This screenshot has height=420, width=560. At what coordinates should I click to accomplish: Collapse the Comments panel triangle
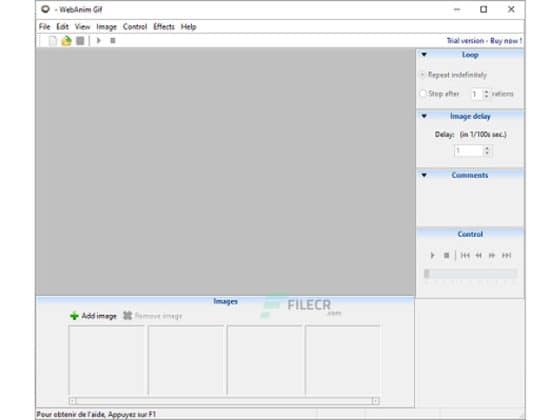pyautogui.click(x=424, y=175)
